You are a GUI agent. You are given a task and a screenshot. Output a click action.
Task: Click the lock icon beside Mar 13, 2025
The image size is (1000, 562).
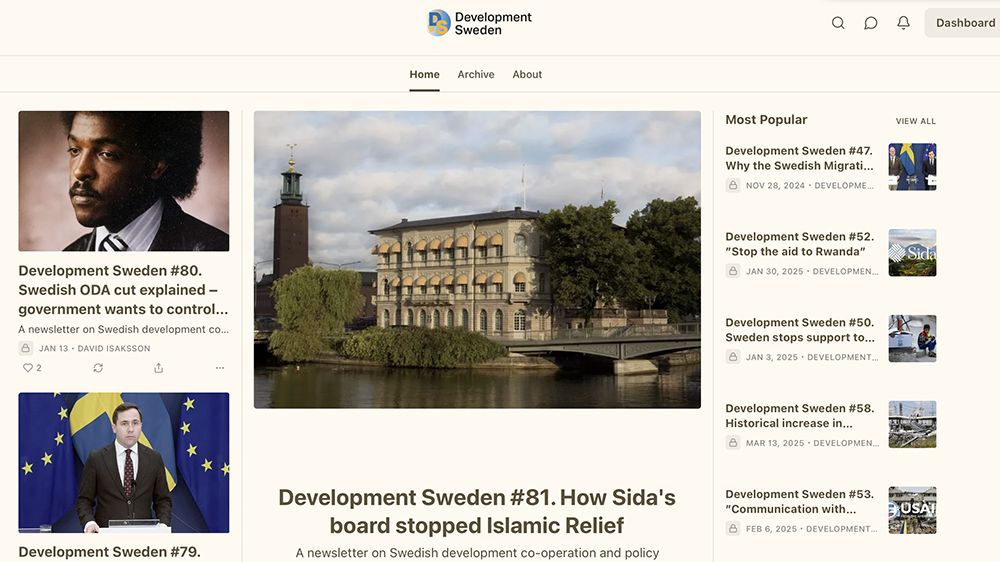[x=733, y=443]
